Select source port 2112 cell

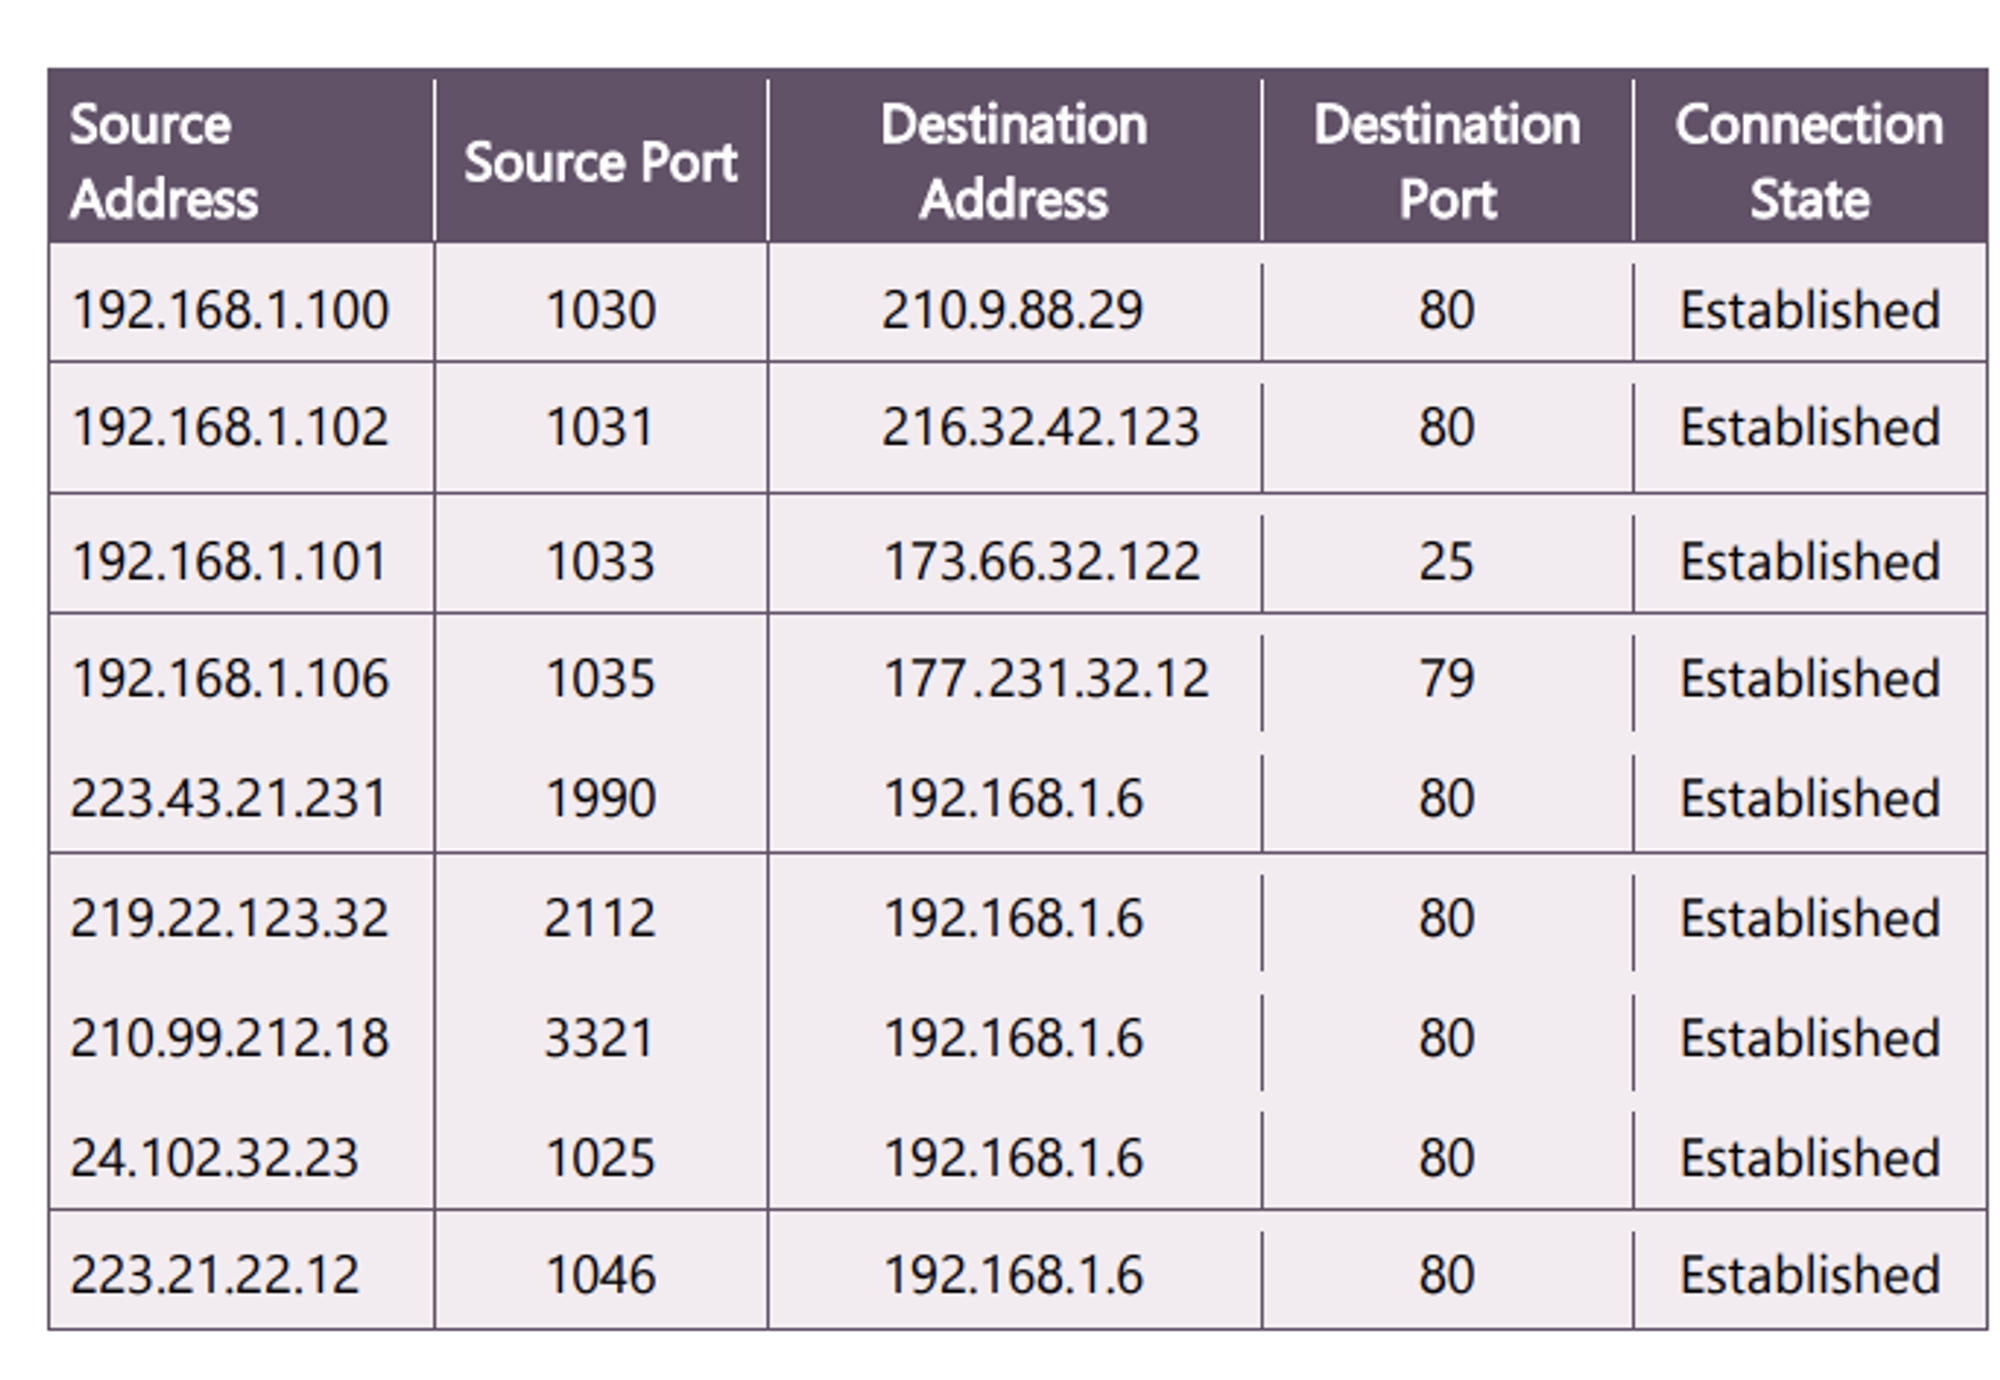pos(600,917)
